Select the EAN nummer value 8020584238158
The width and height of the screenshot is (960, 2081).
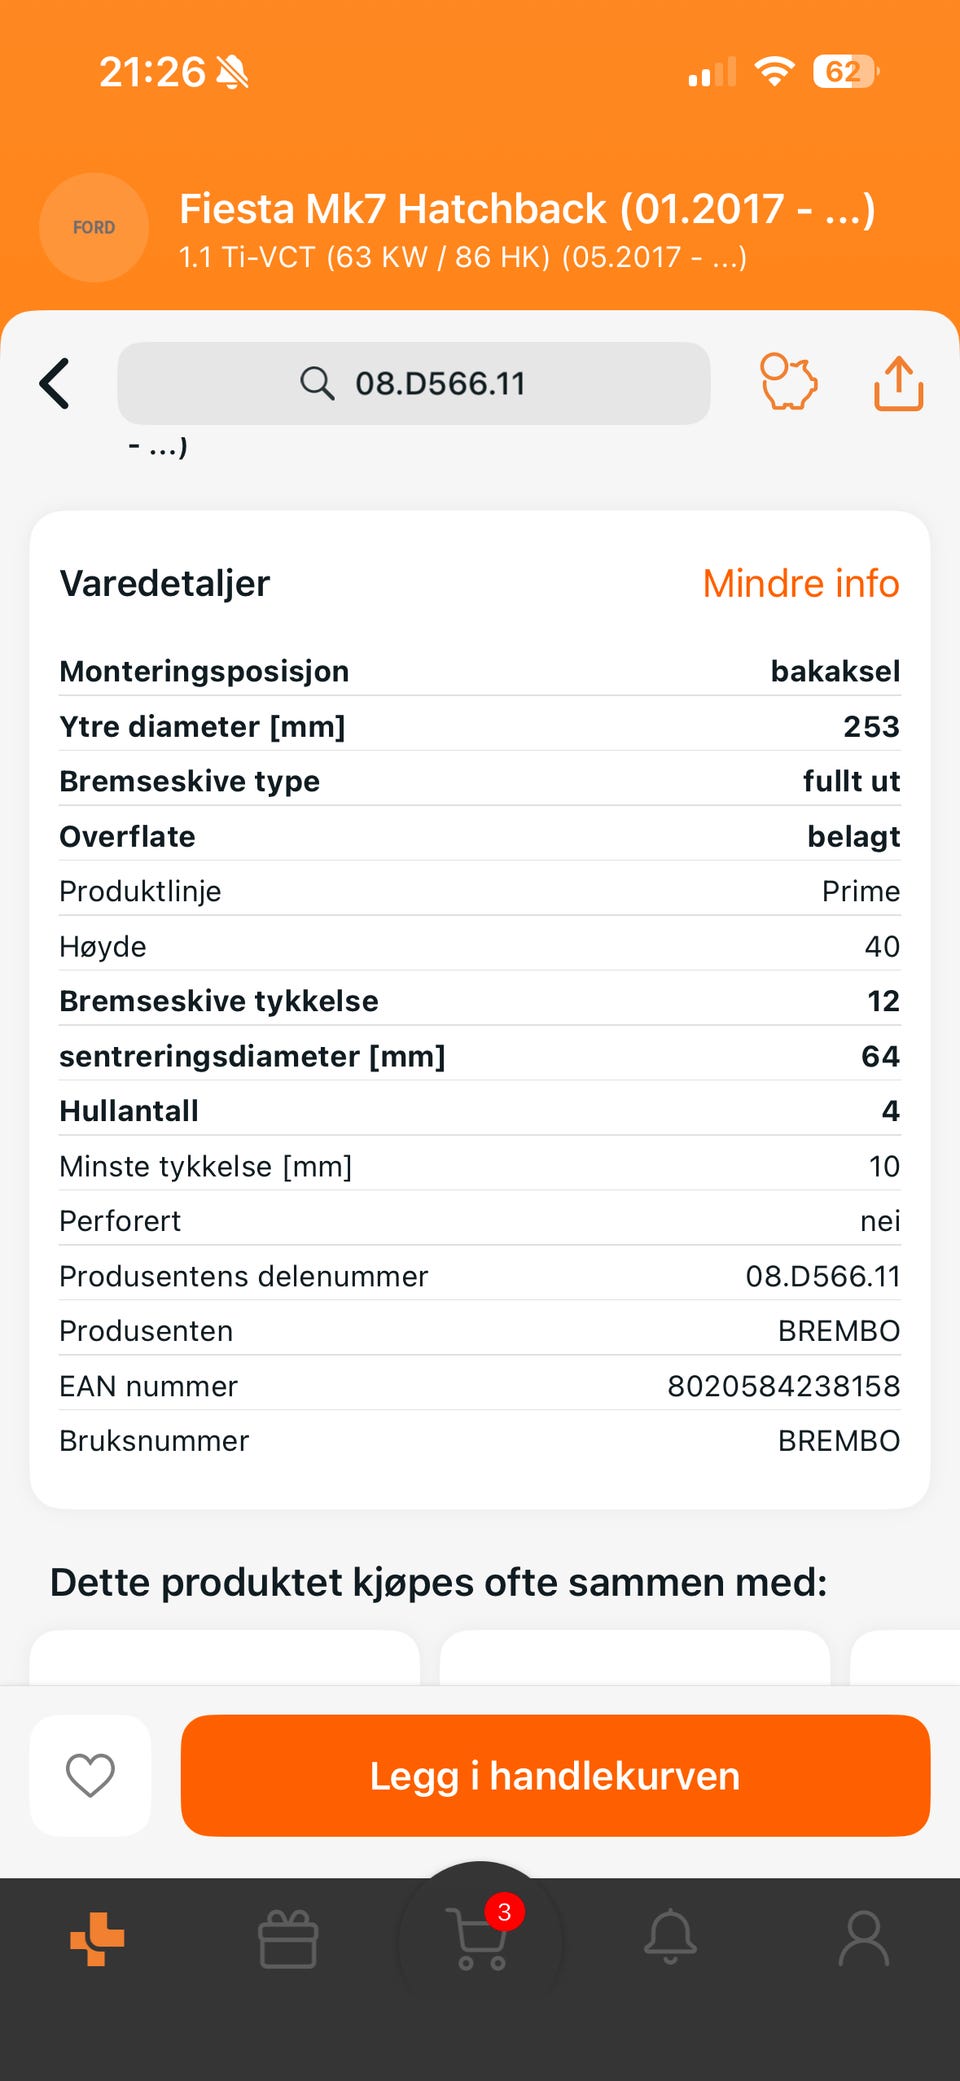click(783, 1386)
